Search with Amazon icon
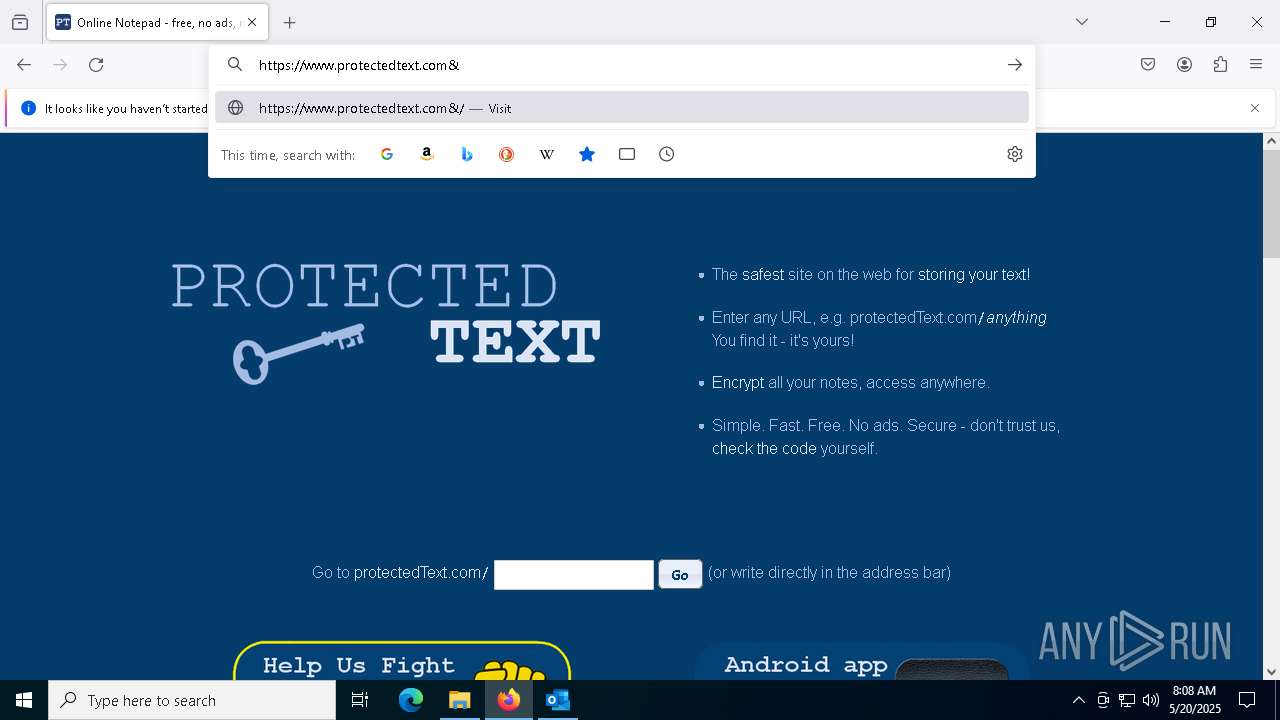 [427, 154]
